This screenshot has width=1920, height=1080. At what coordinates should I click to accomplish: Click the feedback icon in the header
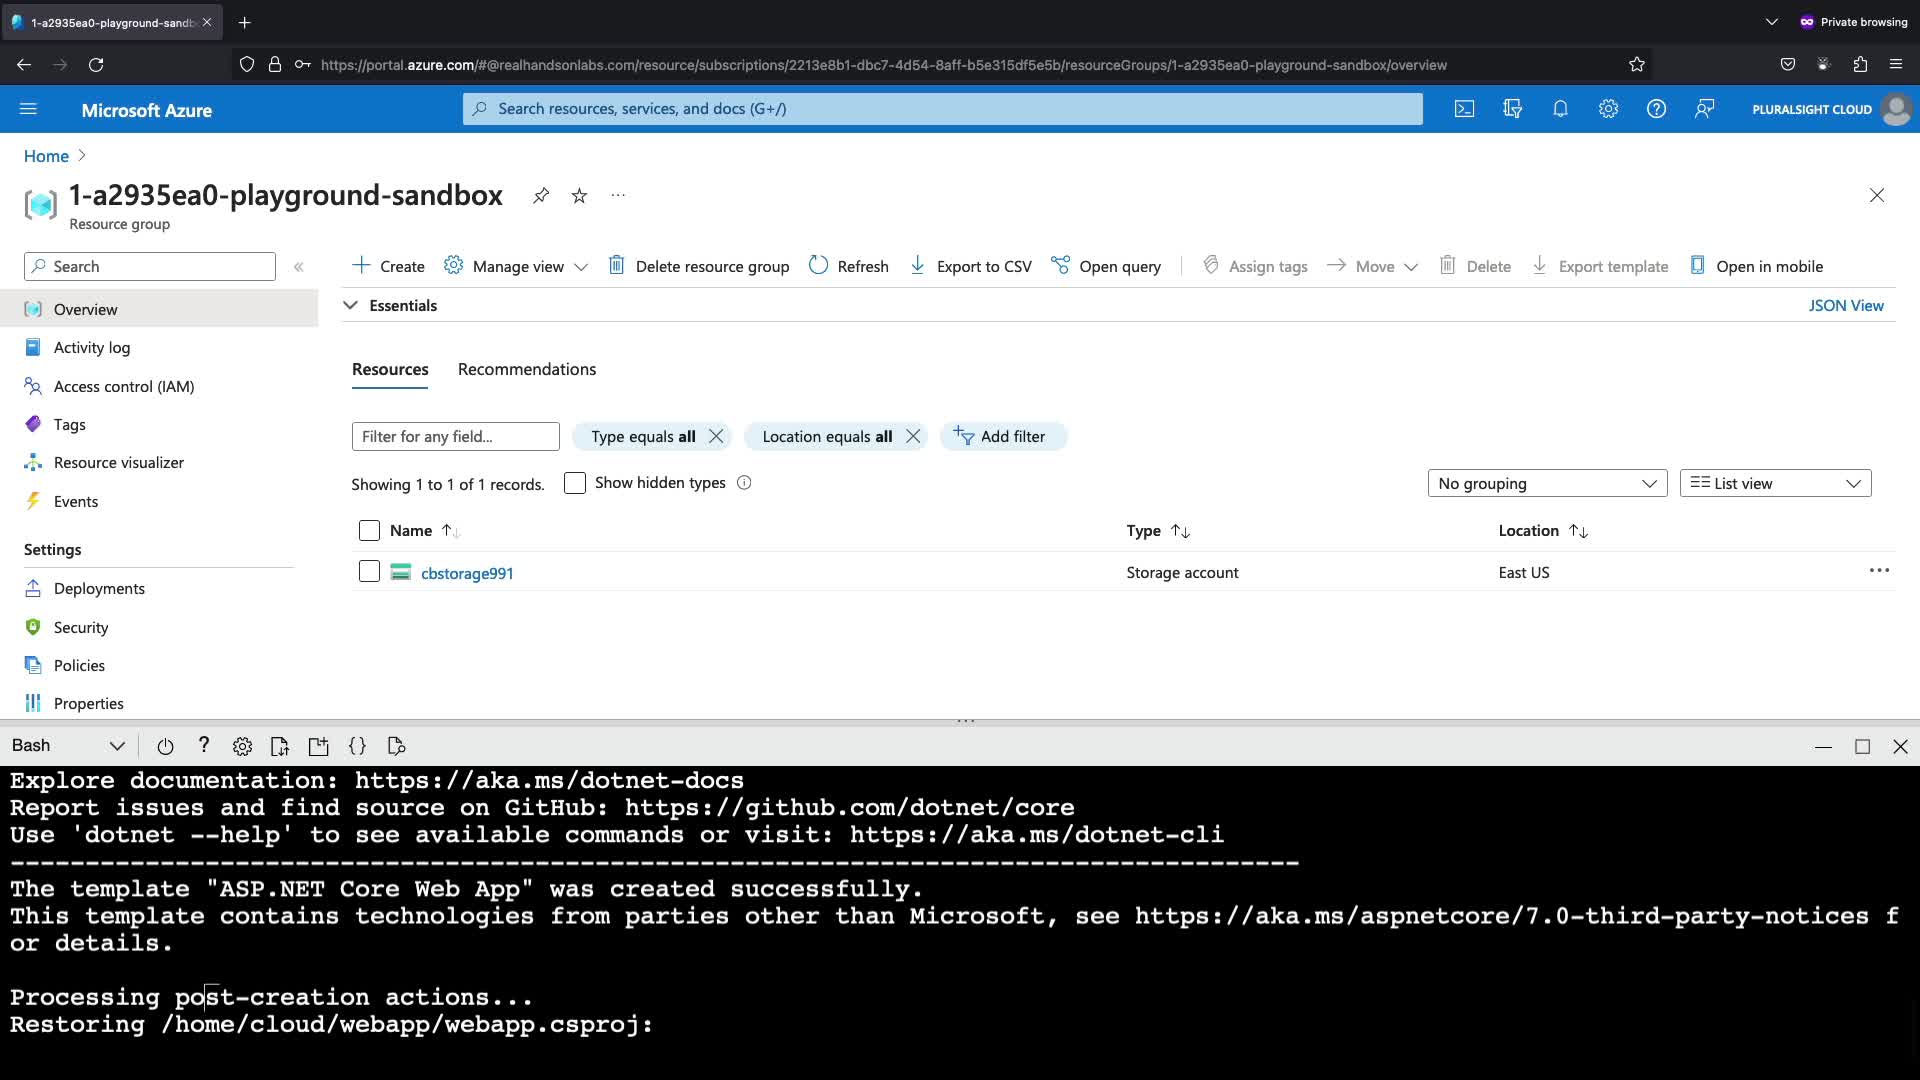(x=1705, y=109)
